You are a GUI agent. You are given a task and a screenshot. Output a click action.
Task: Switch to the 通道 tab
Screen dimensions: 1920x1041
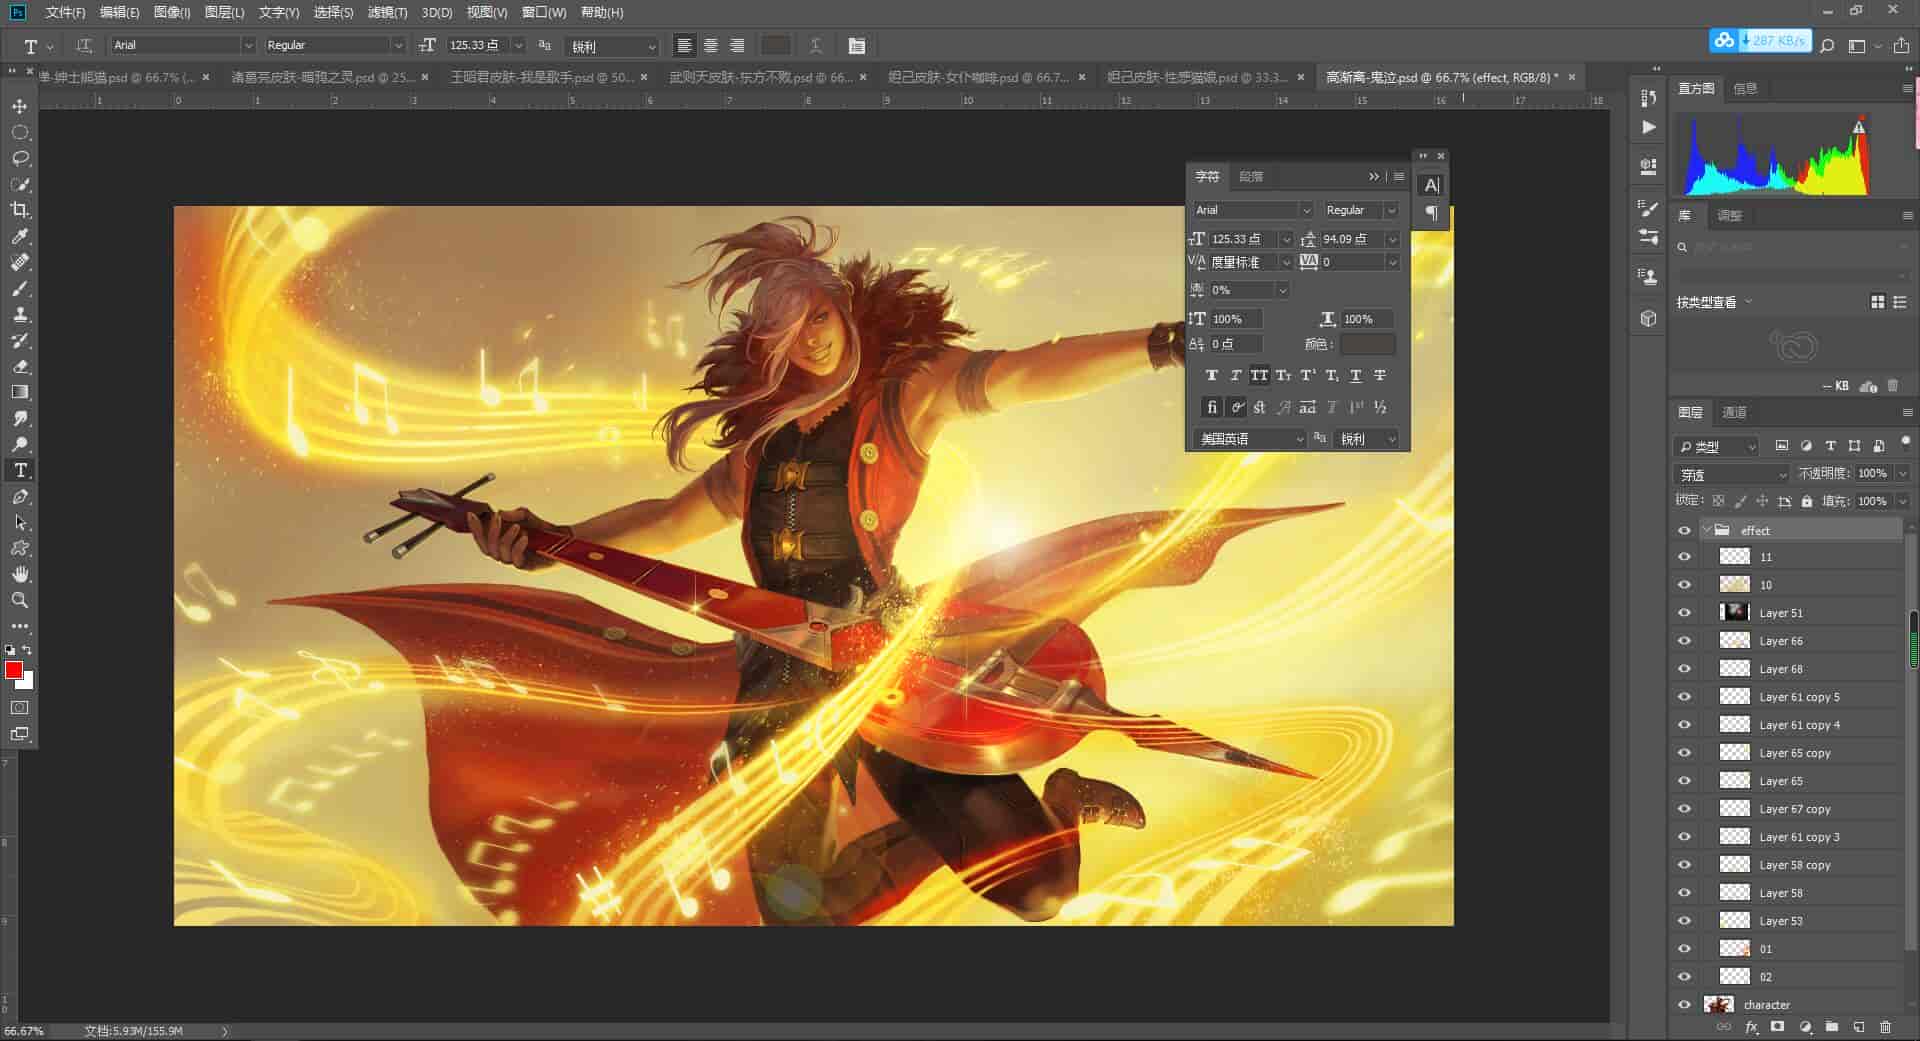[1734, 412]
